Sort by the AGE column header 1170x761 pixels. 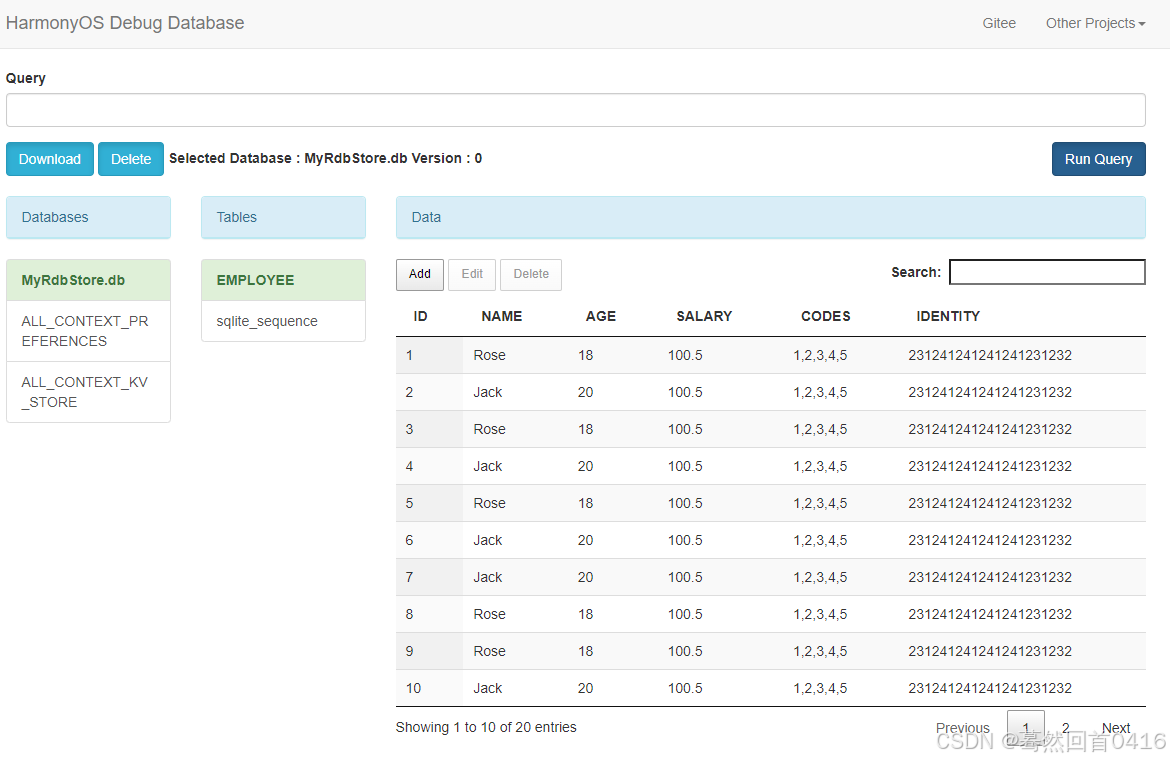coord(601,316)
